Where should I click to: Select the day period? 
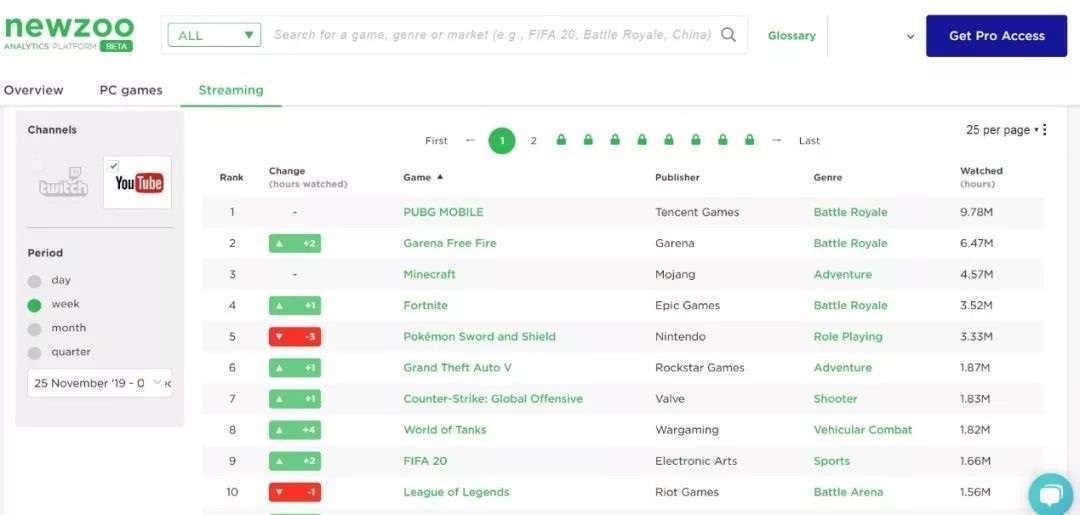click(34, 281)
